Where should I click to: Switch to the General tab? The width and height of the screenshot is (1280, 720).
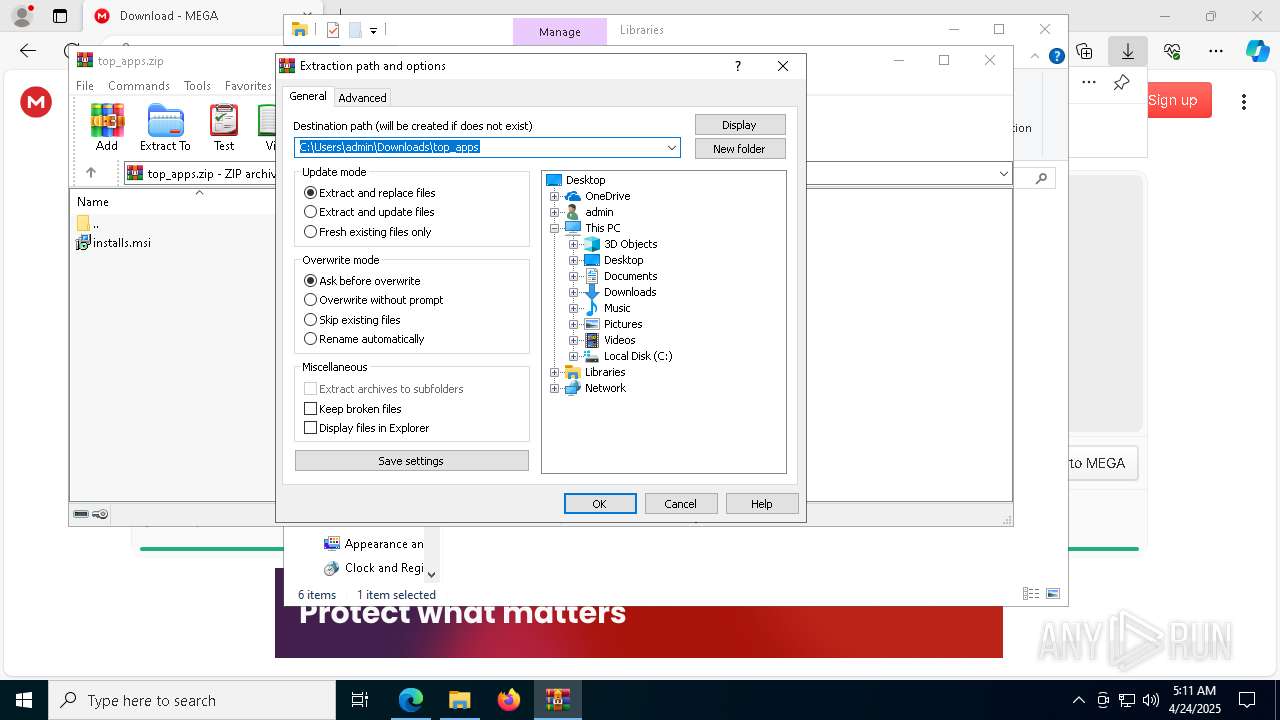click(308, 96)
